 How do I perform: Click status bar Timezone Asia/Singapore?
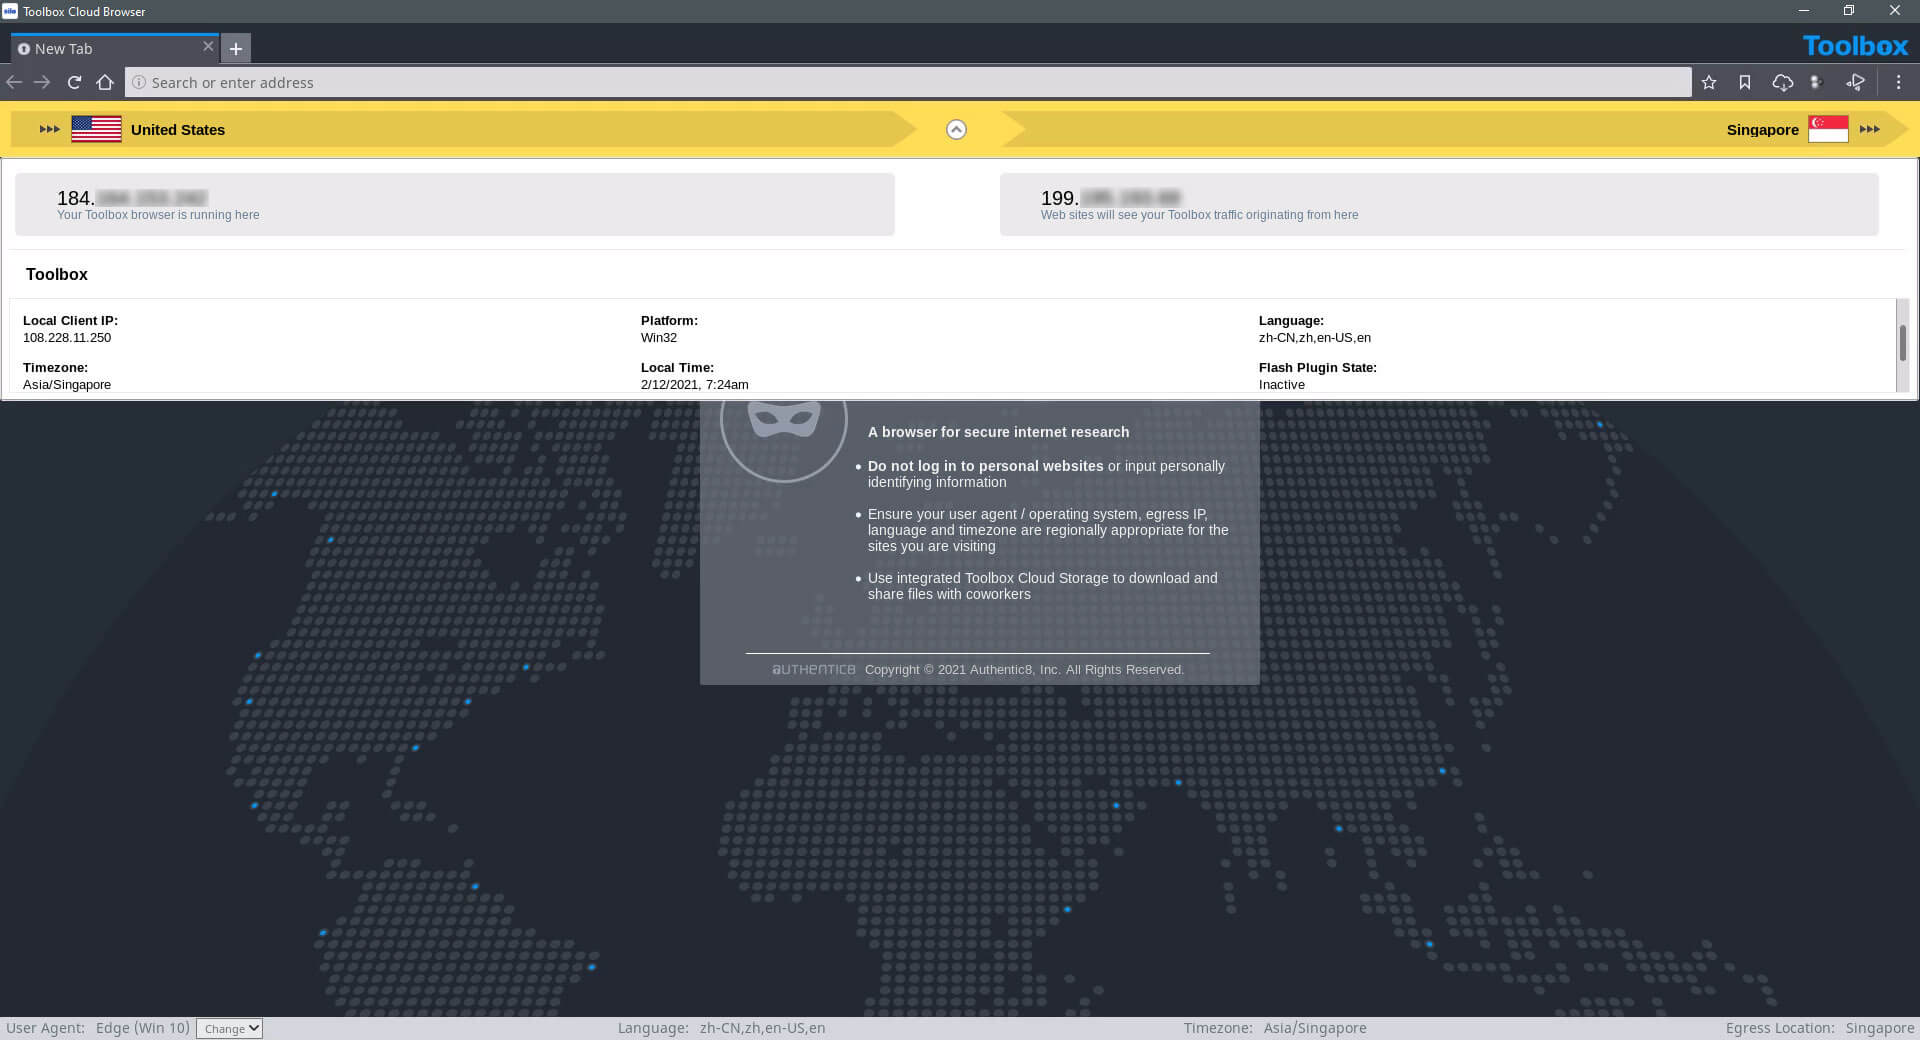click(1275, 1028)
